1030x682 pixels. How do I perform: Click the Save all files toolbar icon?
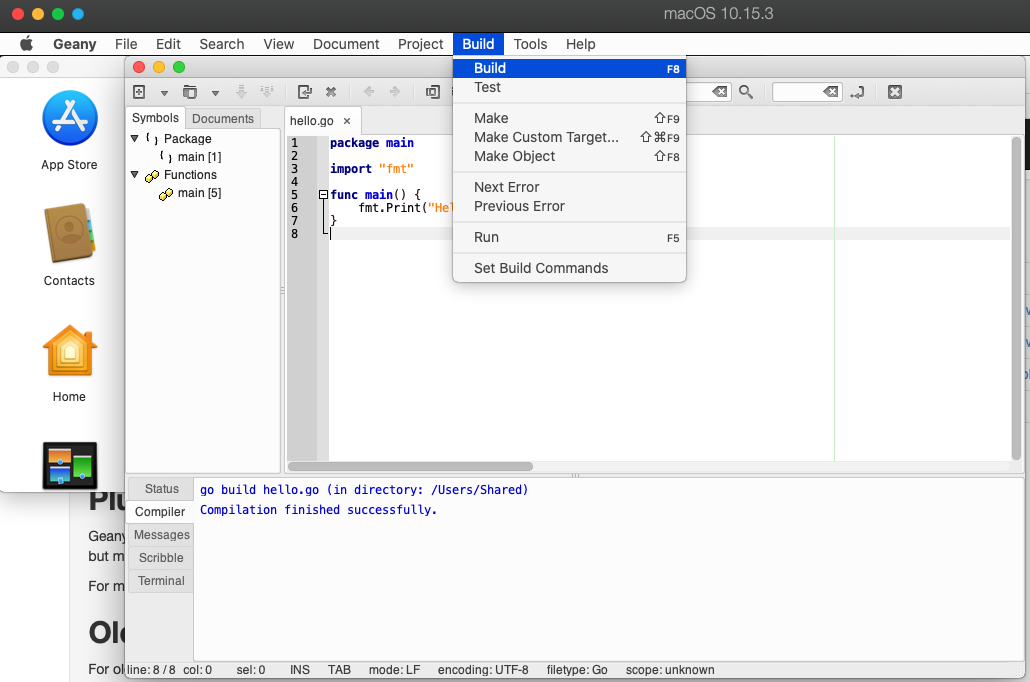pos(267,92)
